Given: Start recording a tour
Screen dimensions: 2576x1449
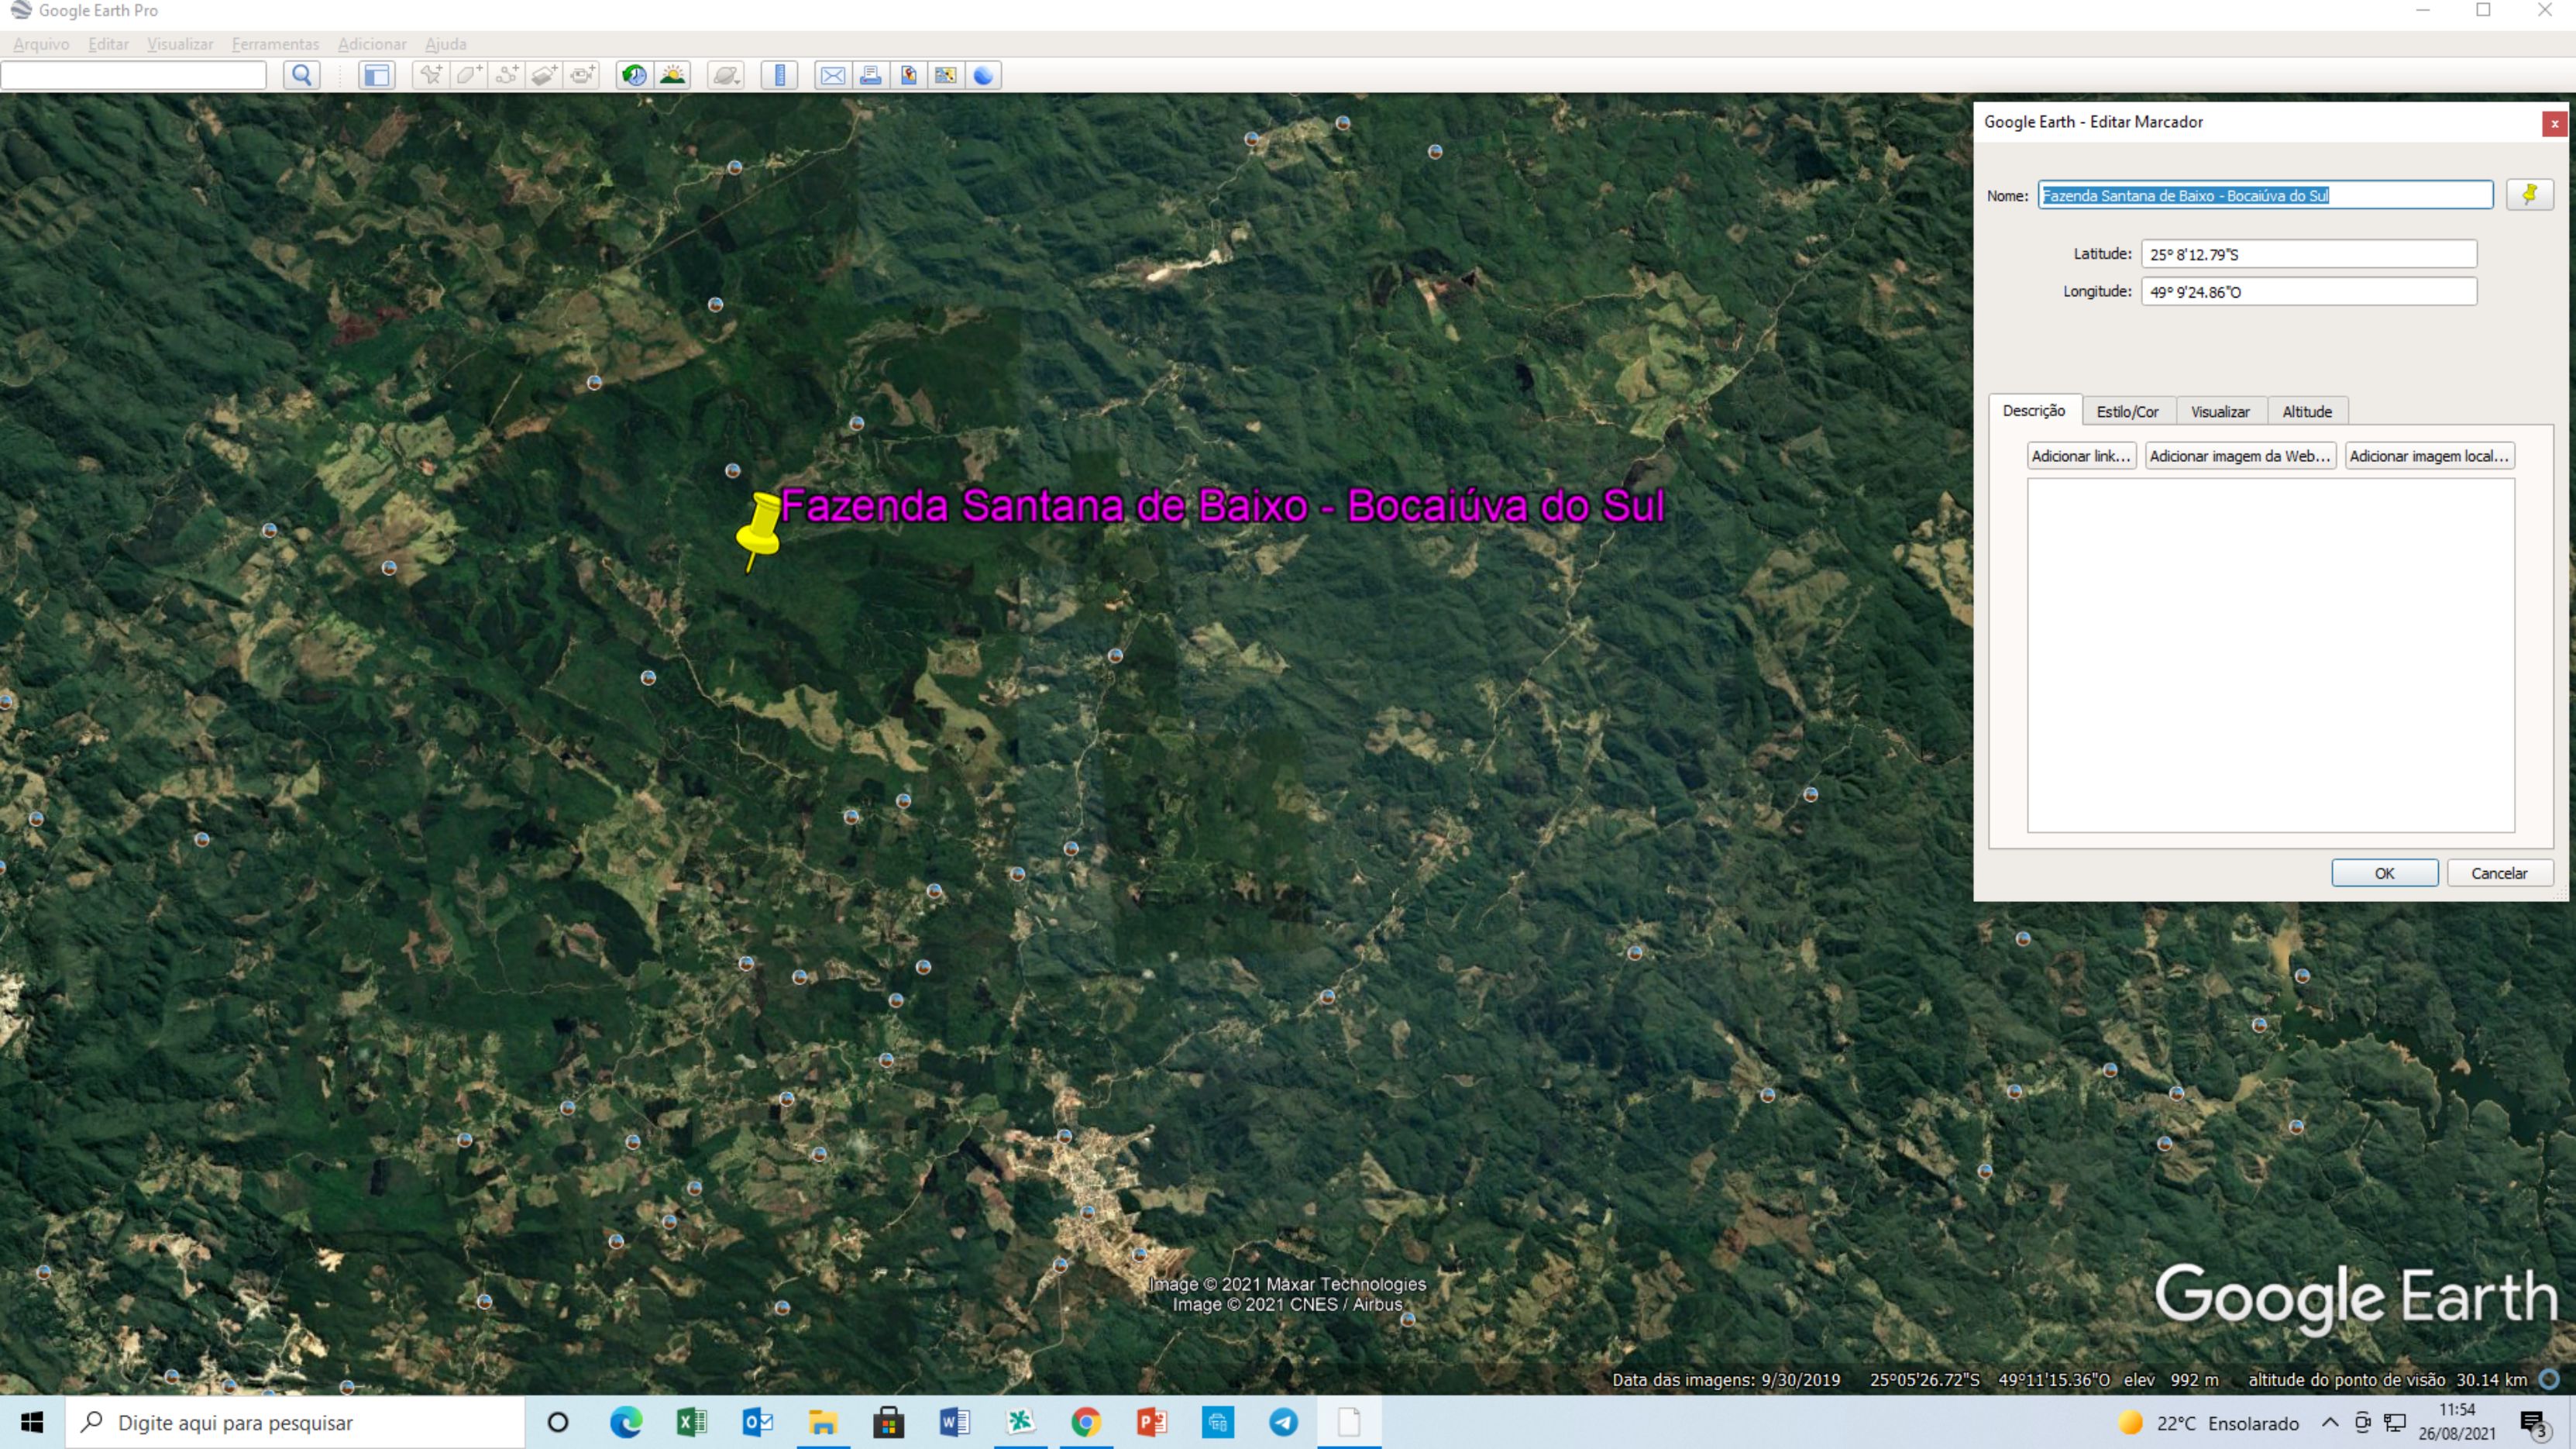Looking at the screenshot, I should tap(582, 75).
